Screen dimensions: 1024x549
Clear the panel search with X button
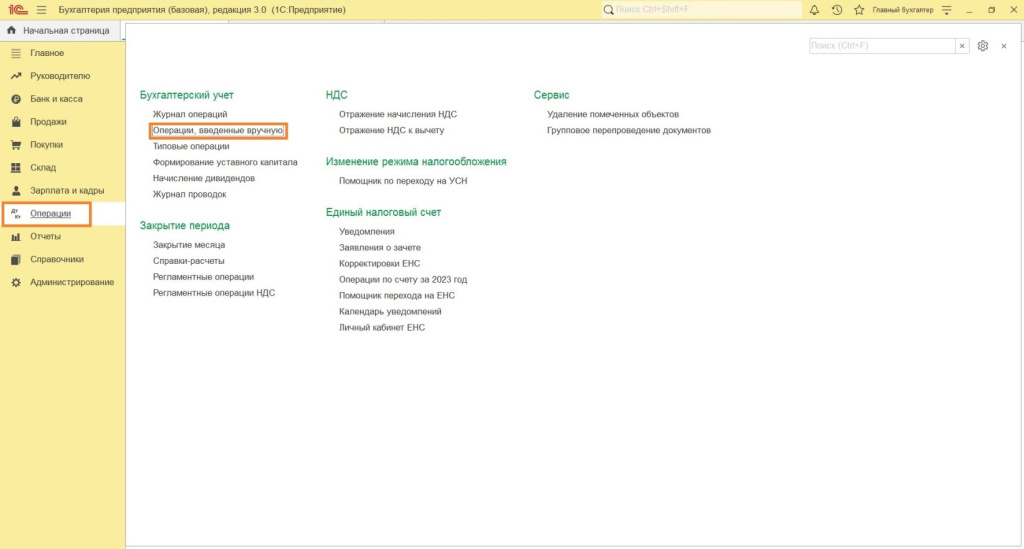click(x=962, y=46)
